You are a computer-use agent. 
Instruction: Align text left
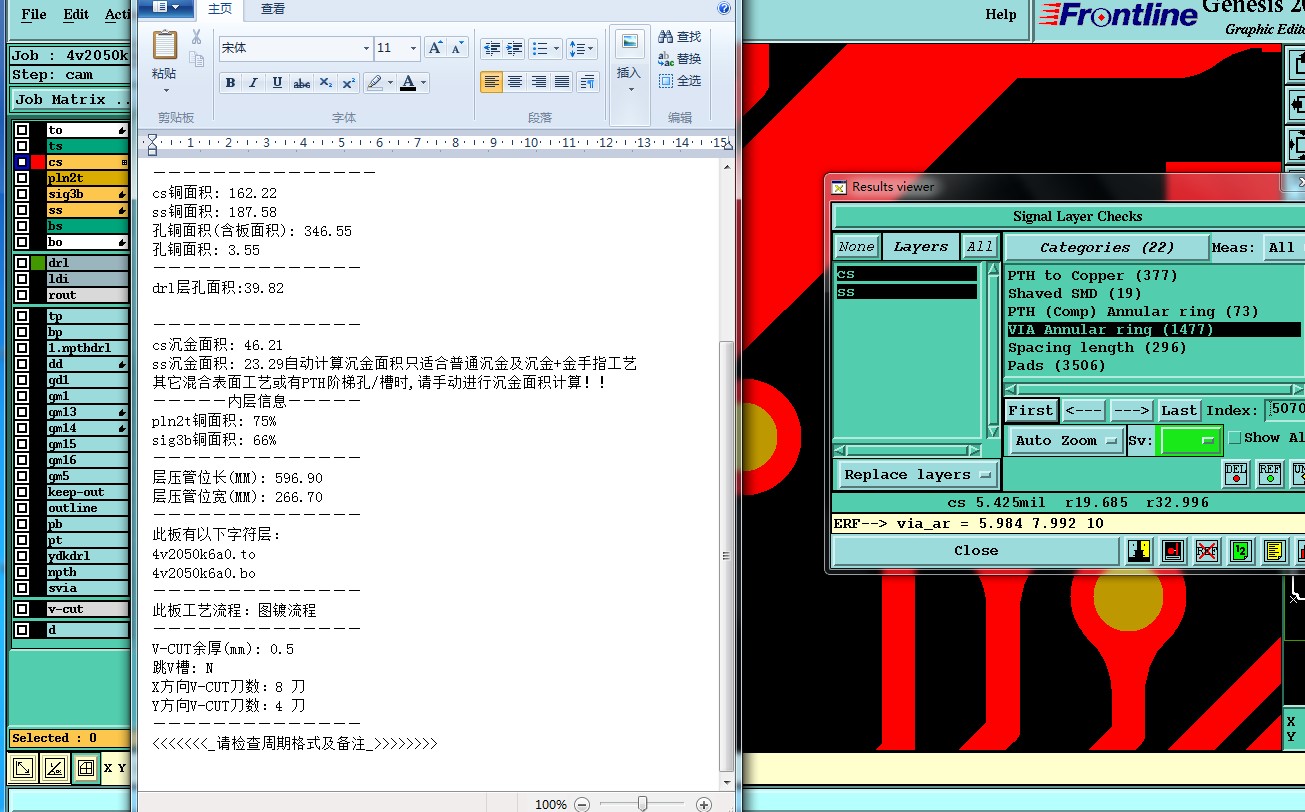[491, 82]
